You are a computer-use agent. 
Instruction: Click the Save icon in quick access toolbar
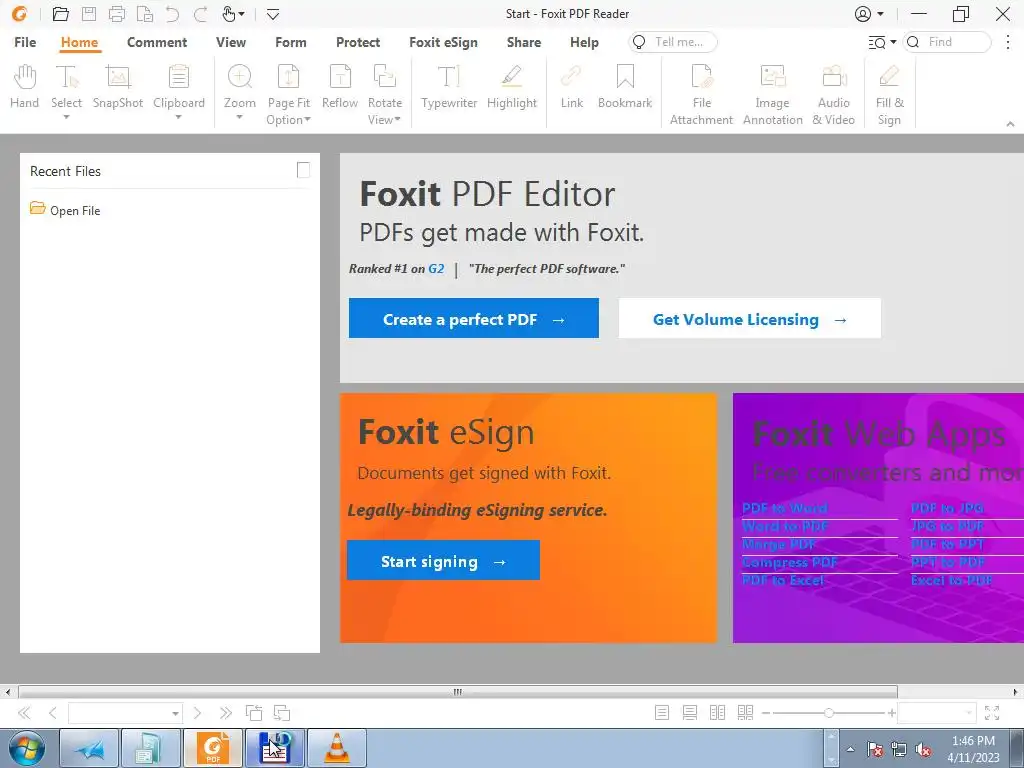[89, 14]
